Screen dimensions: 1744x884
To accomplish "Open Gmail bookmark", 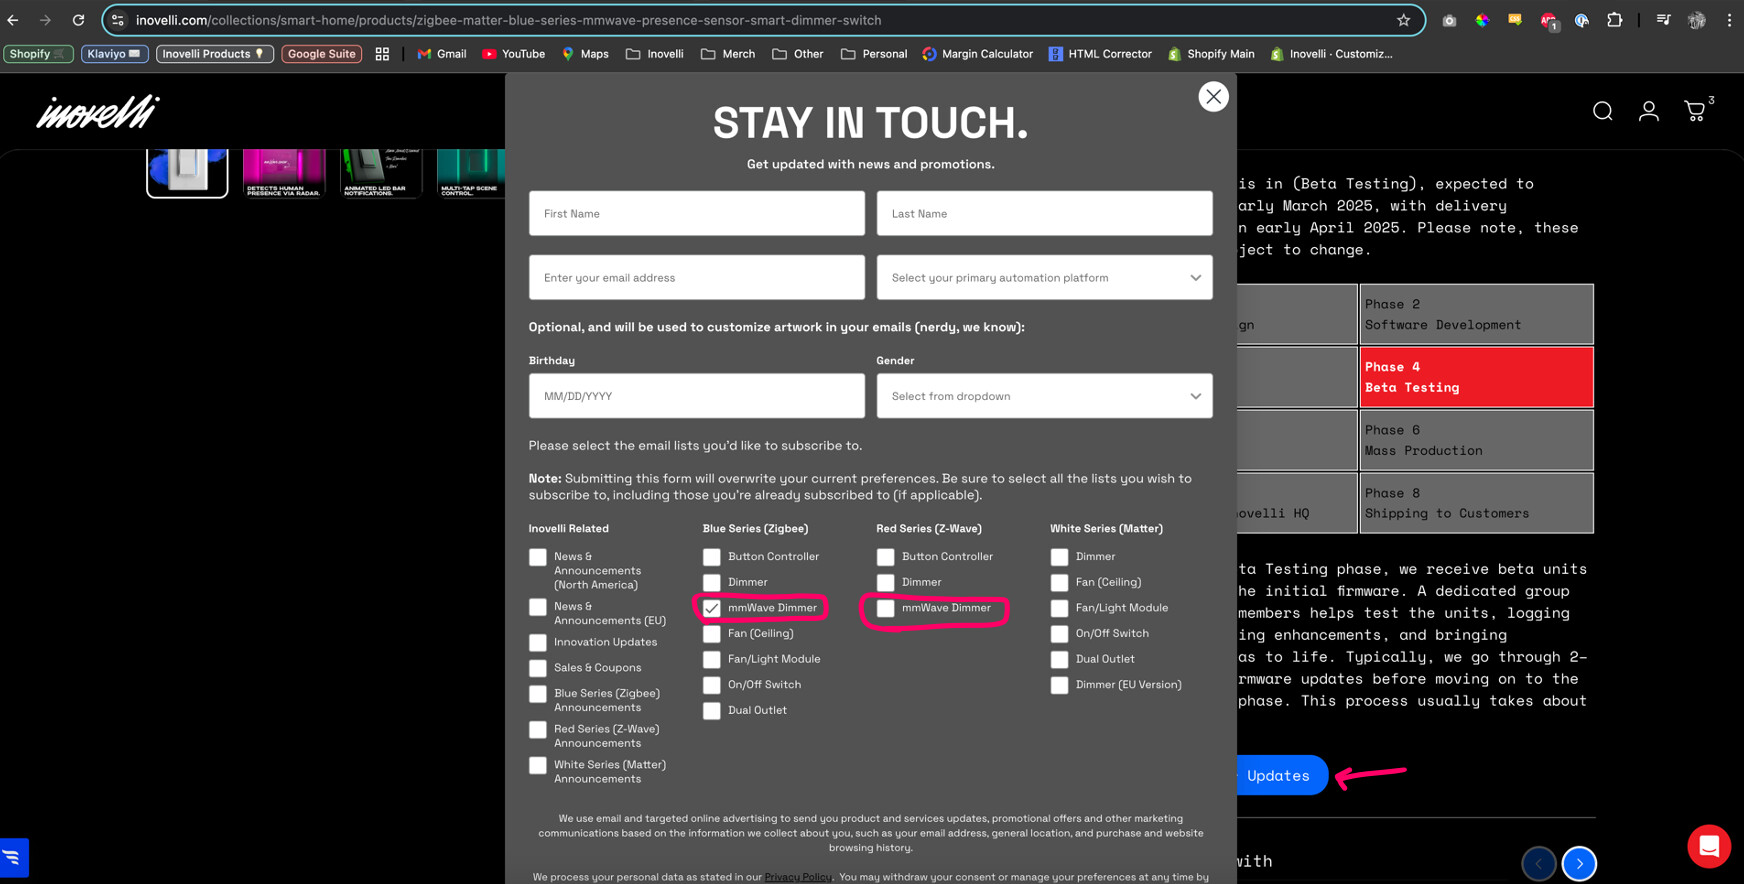I will pos(441,54).
